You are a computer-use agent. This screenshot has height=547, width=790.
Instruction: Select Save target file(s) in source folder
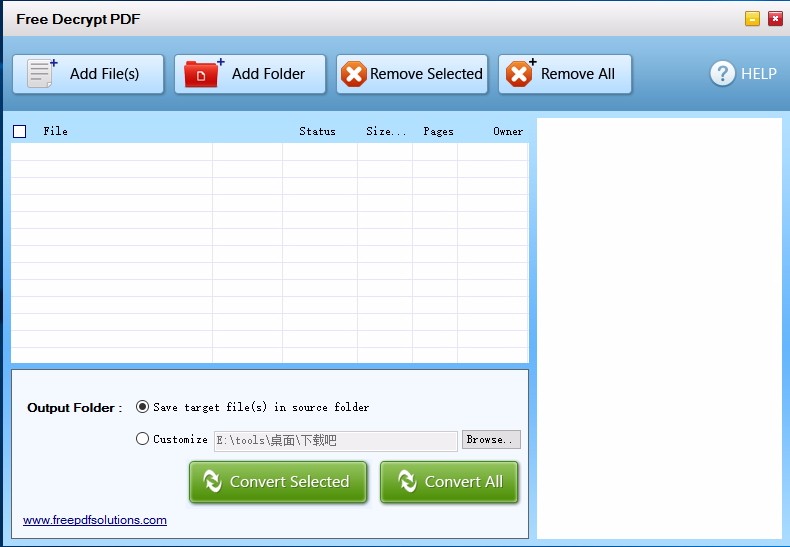click(x=143, y=406)
